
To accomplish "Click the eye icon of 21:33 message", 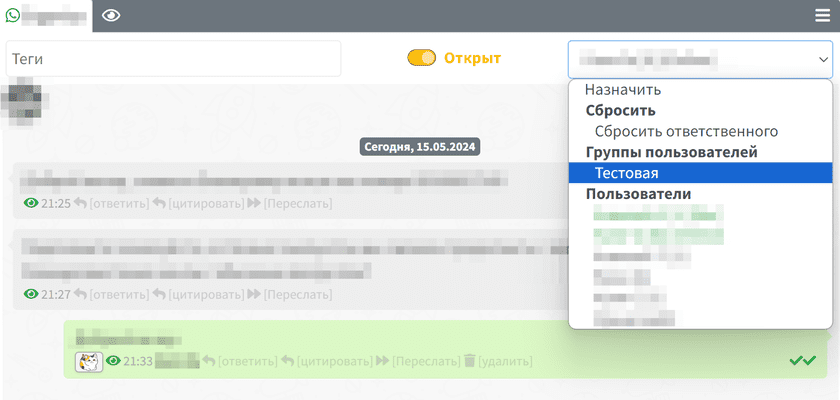I will [x=113, y=361].
